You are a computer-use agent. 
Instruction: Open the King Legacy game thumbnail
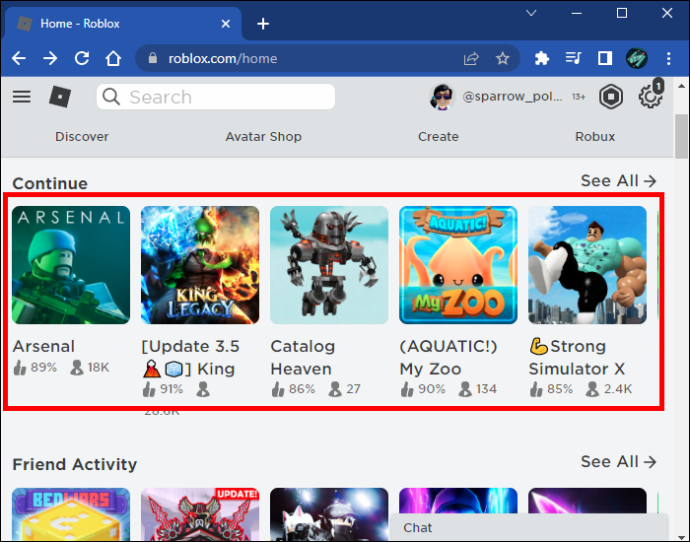(x=200, y=265)
